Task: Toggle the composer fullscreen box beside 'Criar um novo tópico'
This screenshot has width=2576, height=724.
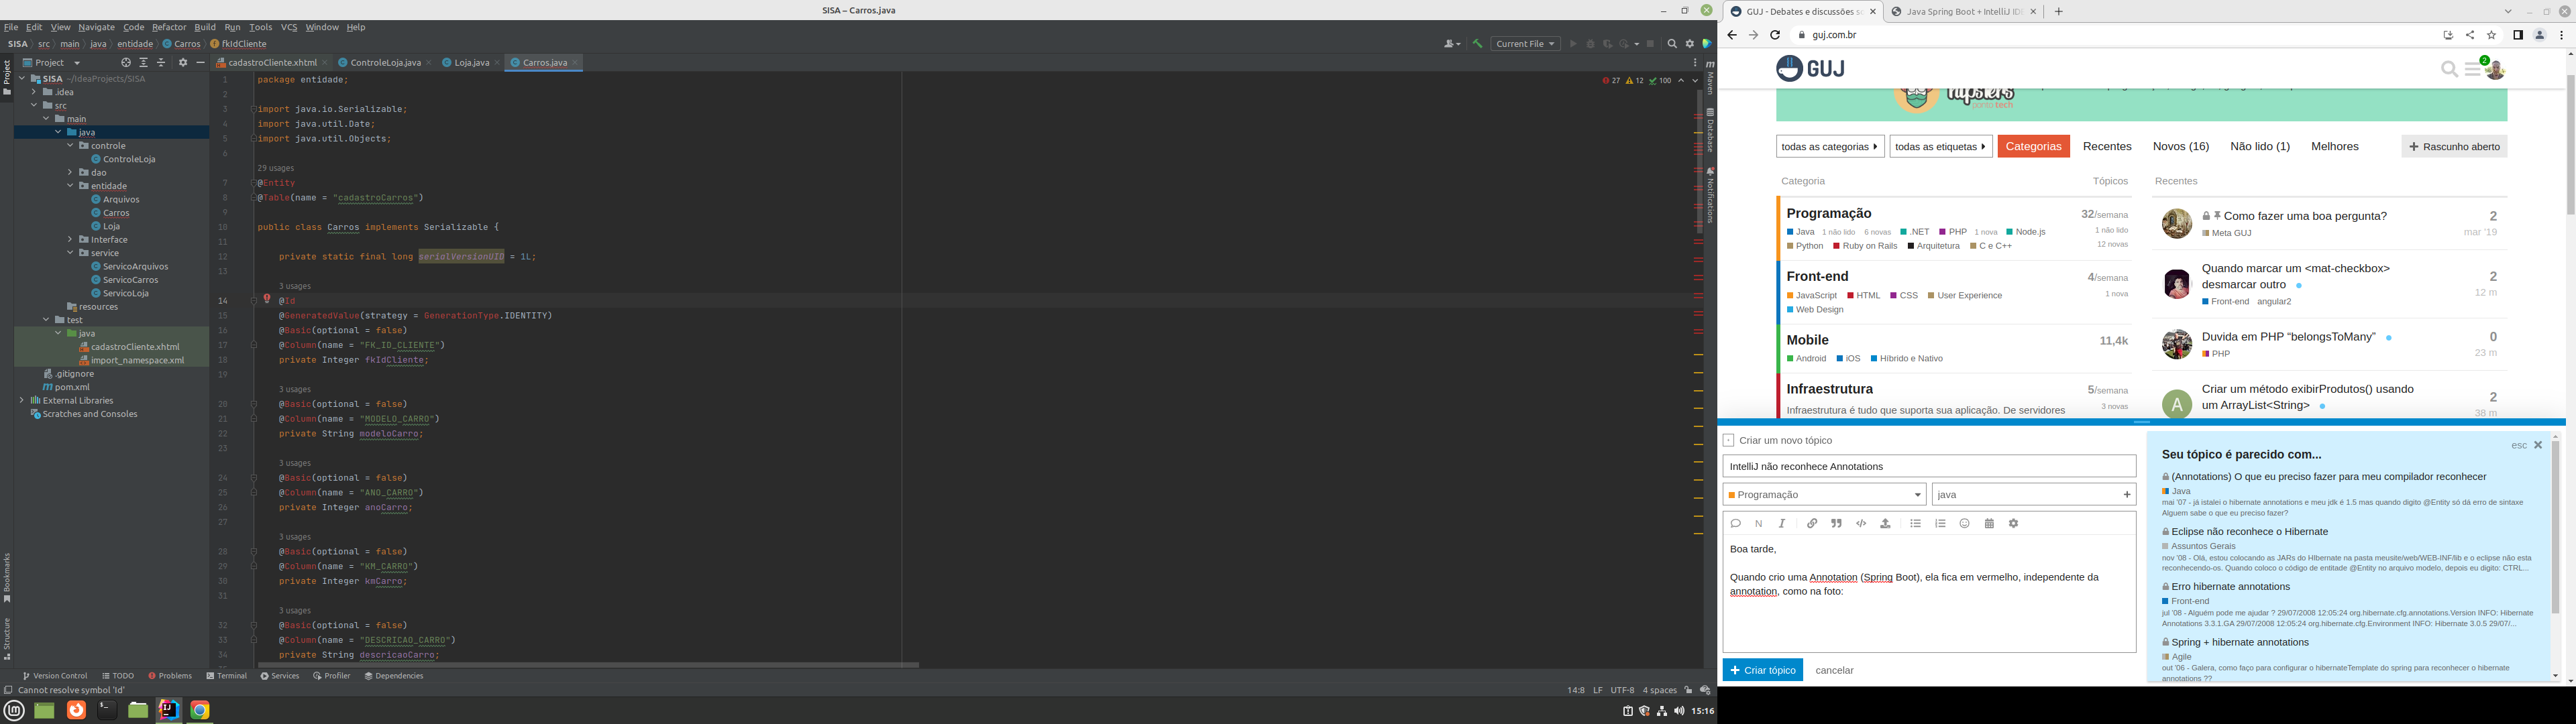Action: pyautogui.click(x=1728, y=440)
